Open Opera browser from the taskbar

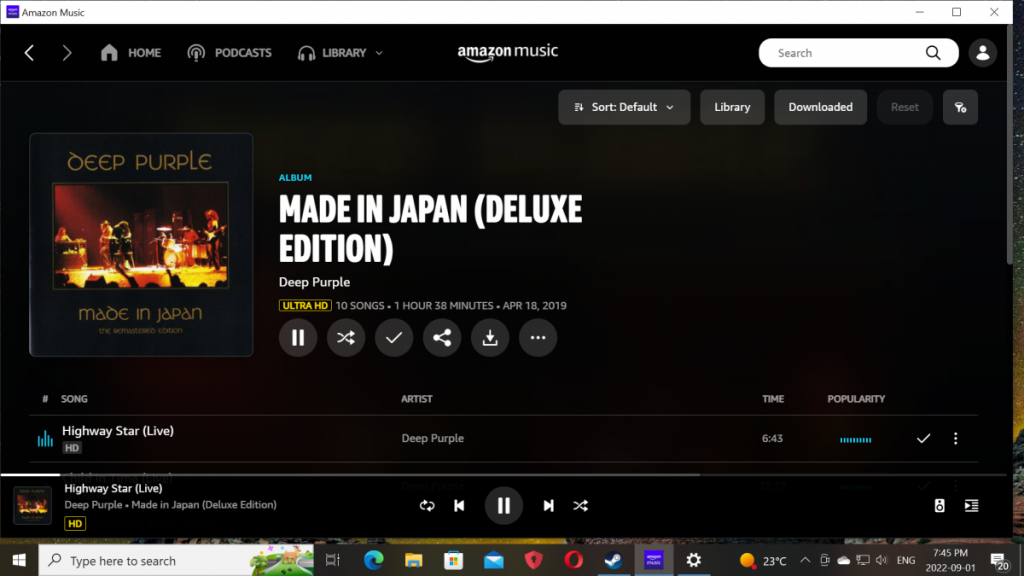(x=573, y=560)
